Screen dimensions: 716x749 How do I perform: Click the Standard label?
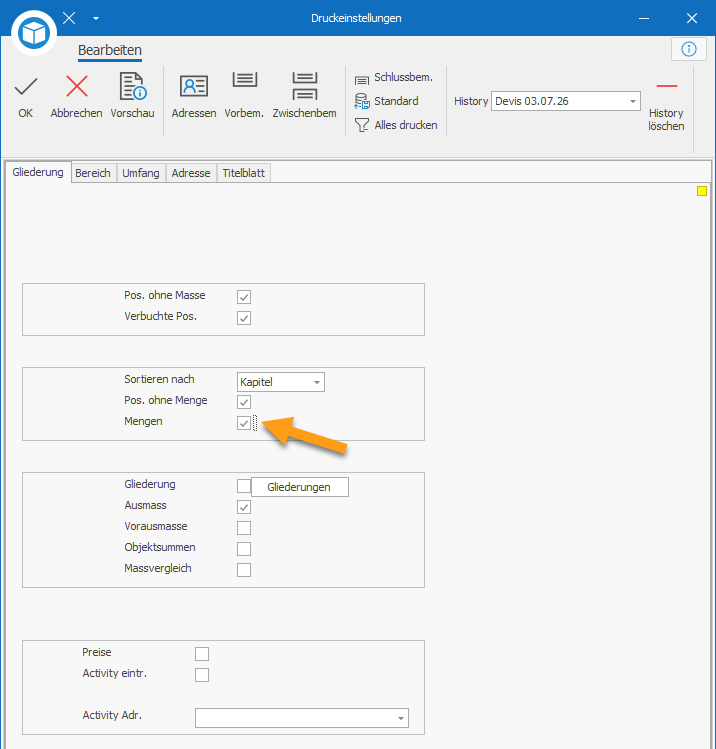click(396, 101)
